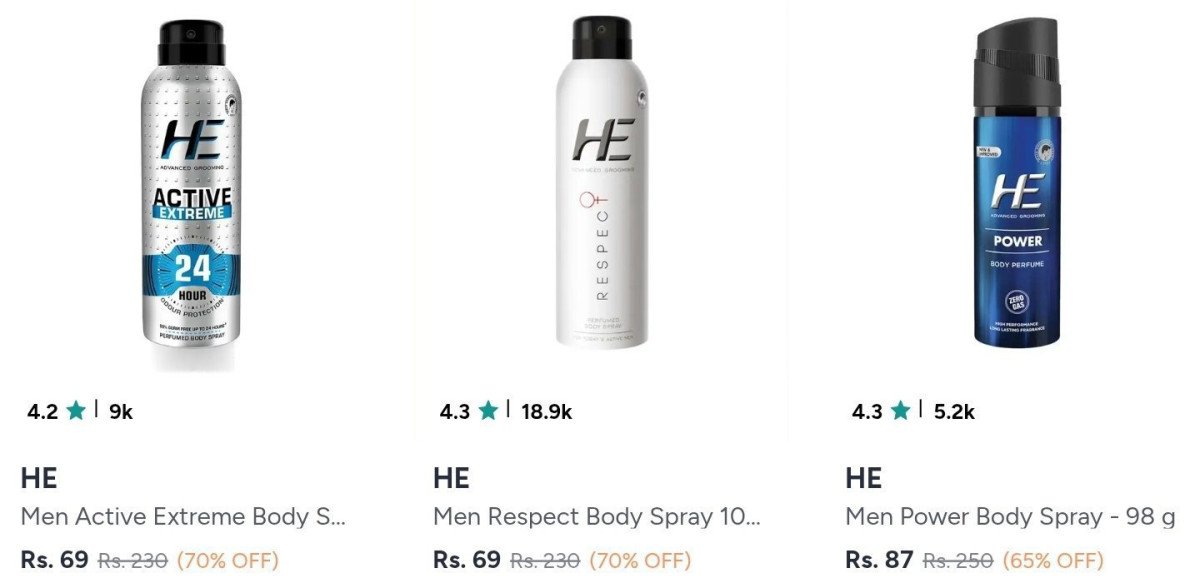This screenshot has height=583, width=1200.
Task: Open Men Respect Body Spray title
Action: (597, 517)
